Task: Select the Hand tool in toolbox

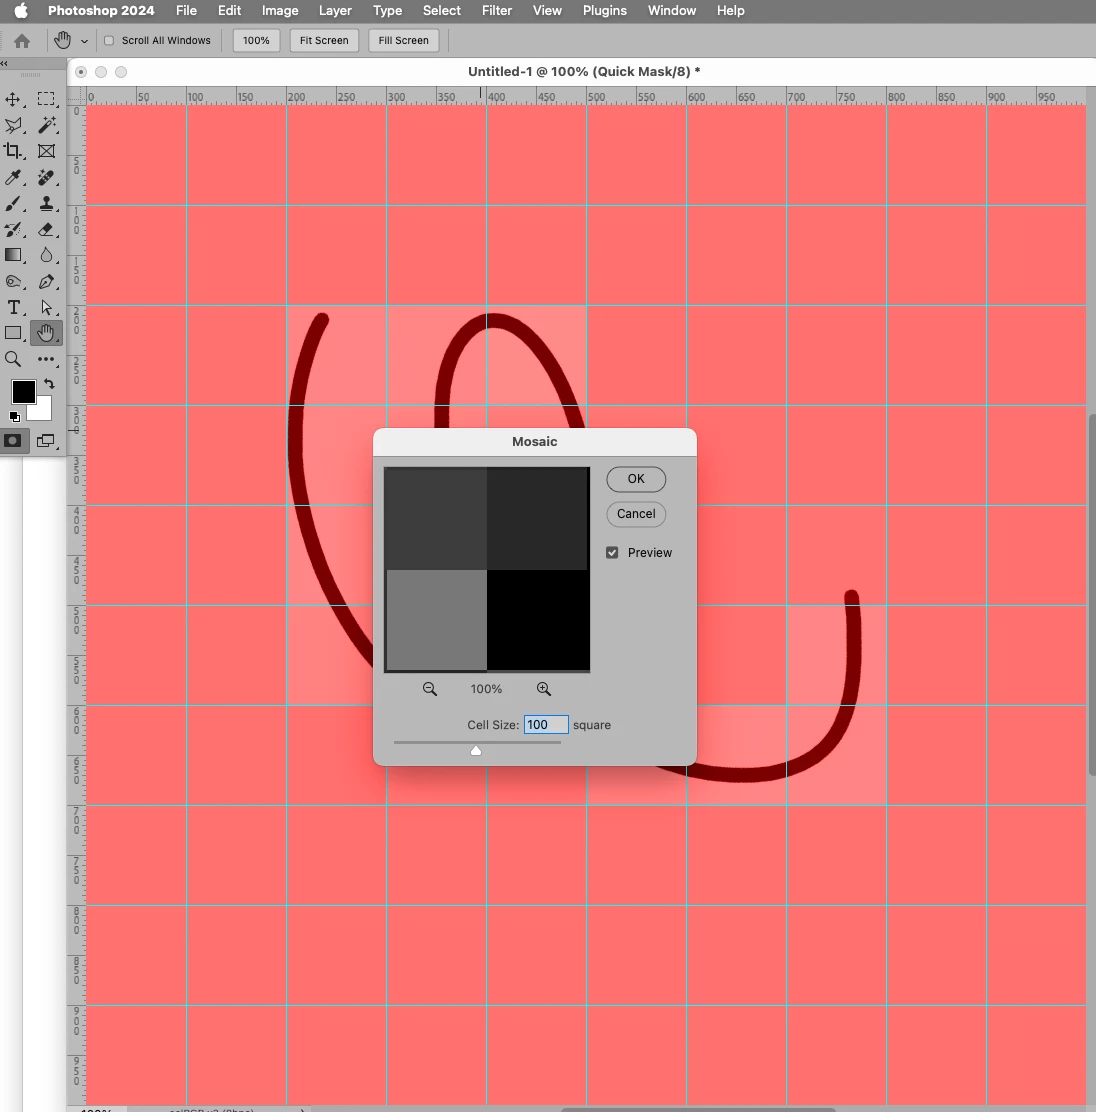Action: (46, 333)
